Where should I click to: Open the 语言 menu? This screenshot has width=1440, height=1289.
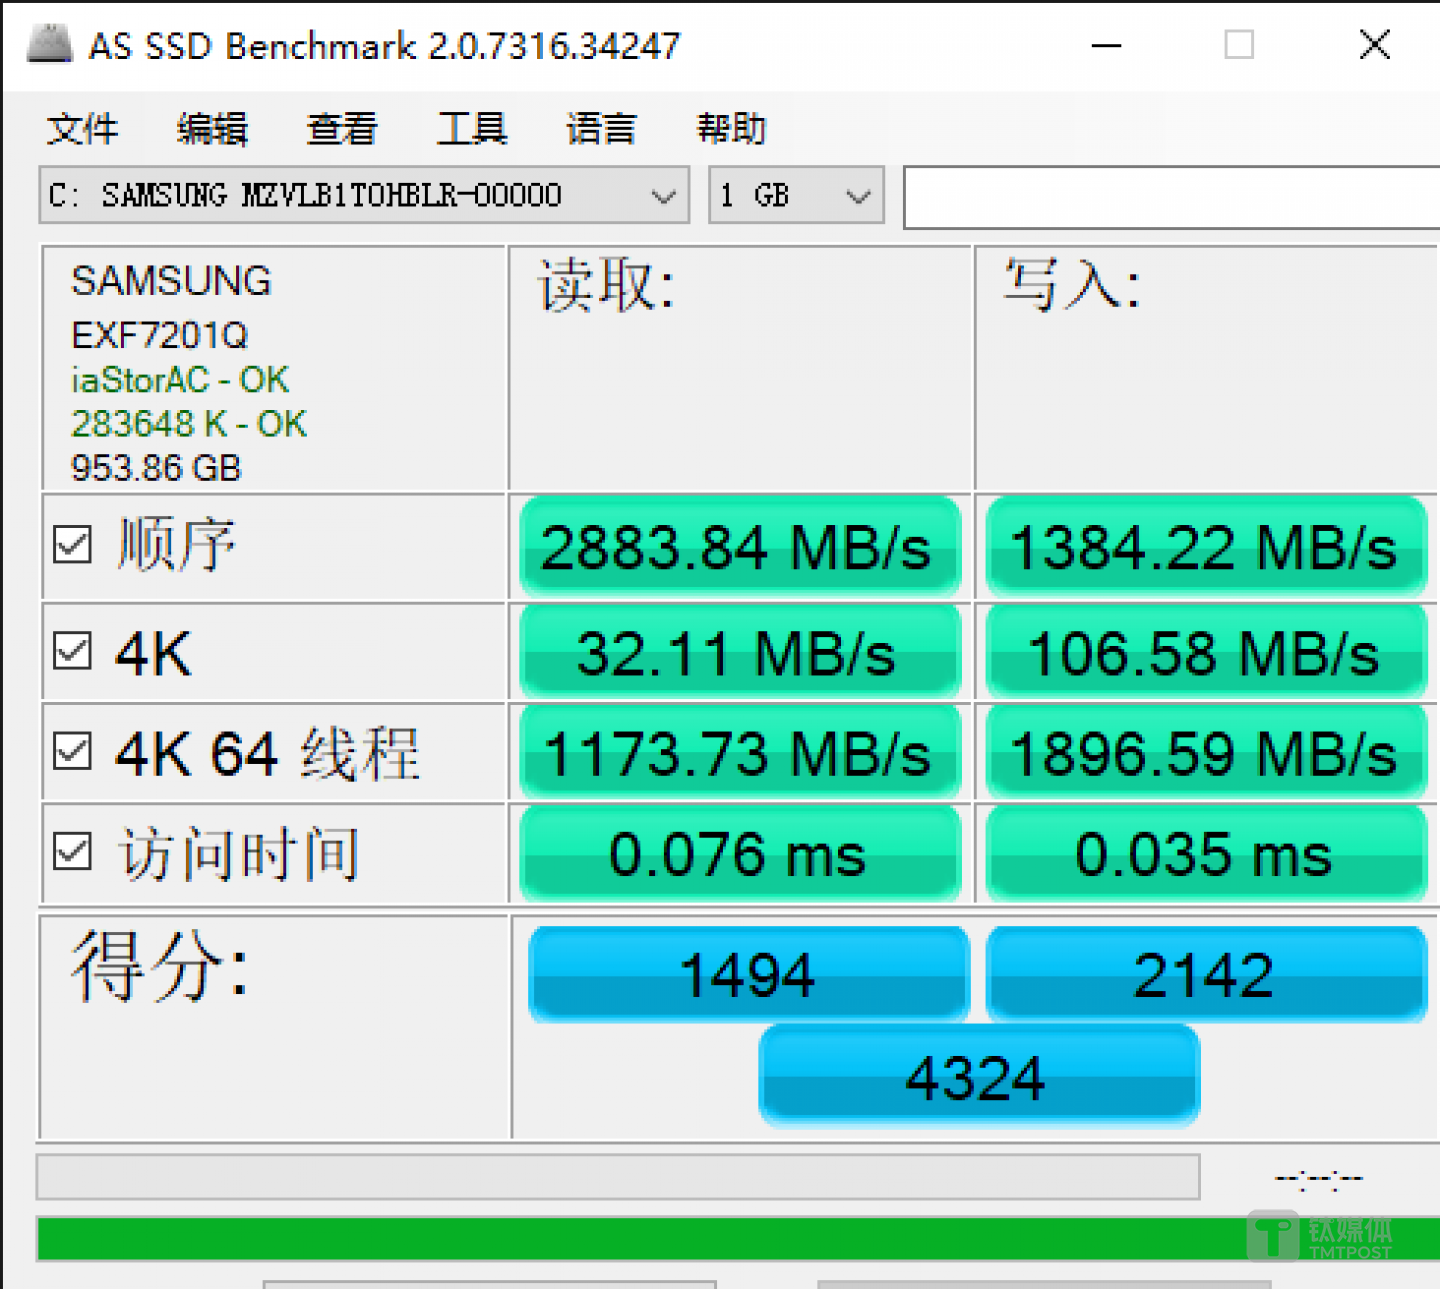tap(600, 128)
